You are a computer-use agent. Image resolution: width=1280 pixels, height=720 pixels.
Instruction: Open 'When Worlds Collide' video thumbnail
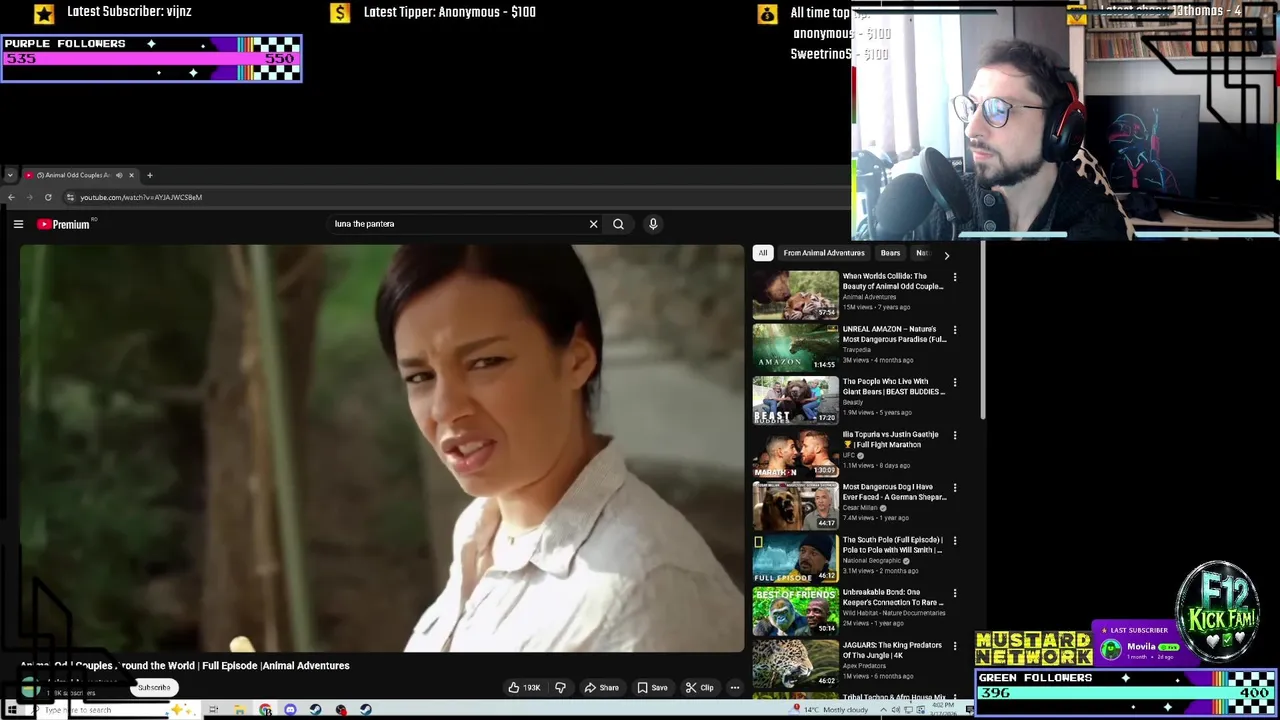796,295
